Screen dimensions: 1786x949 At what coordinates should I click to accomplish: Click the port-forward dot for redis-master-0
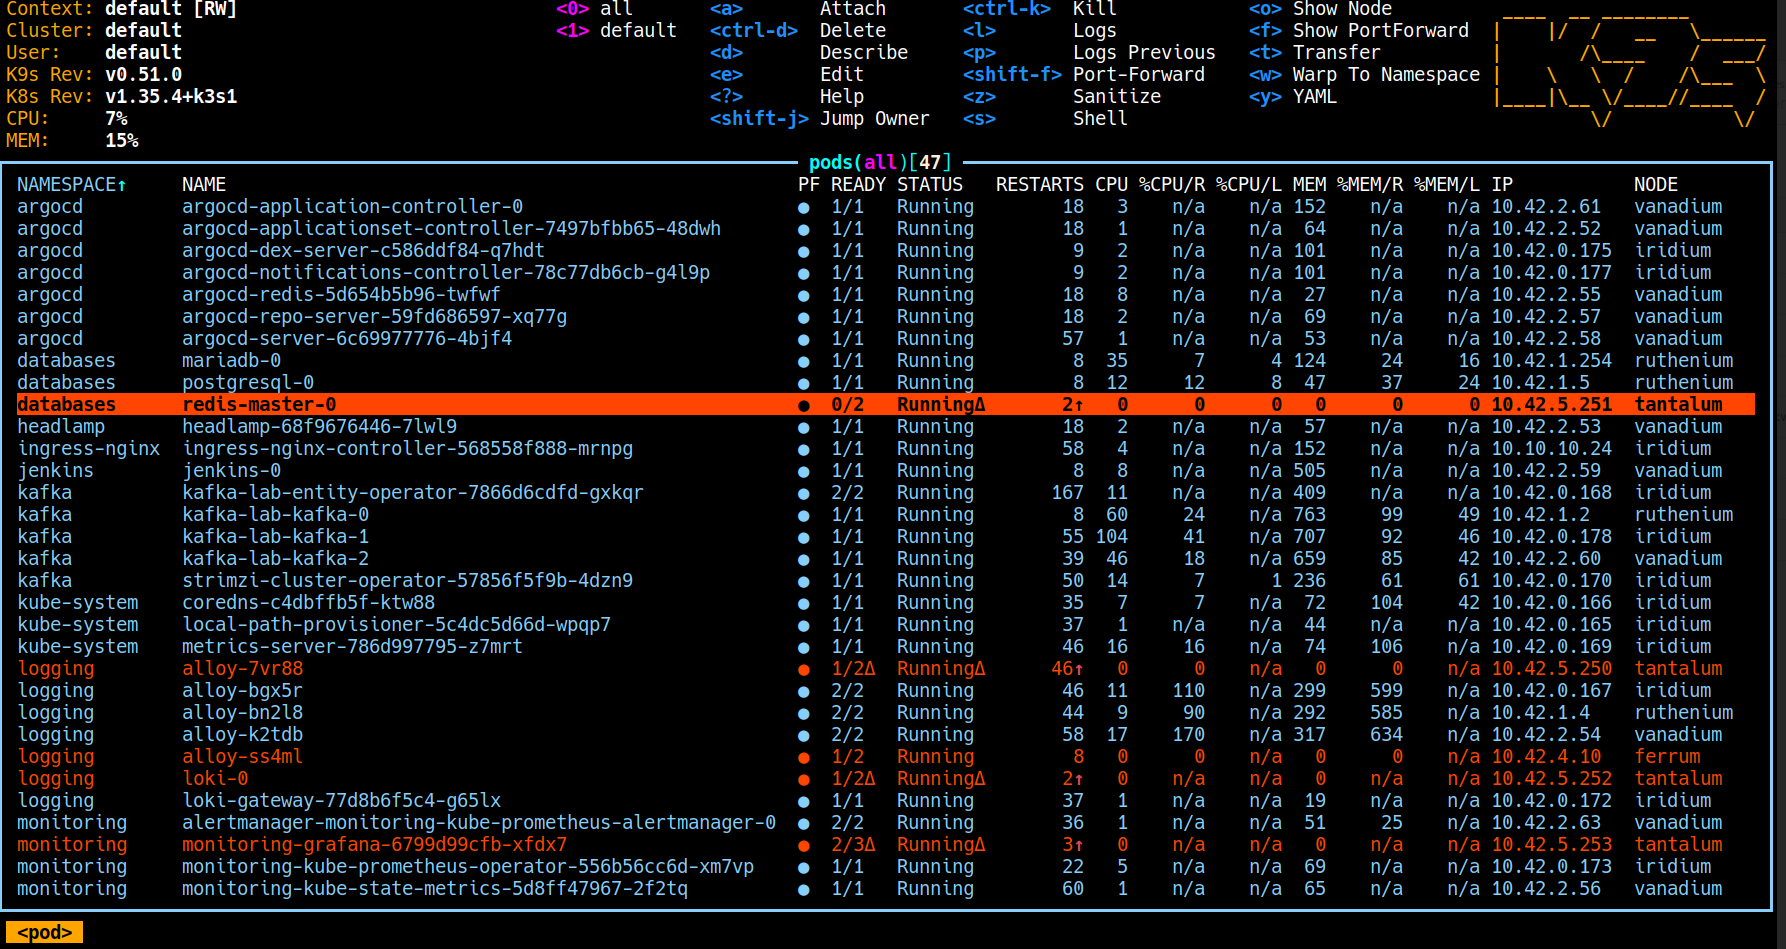804,405
